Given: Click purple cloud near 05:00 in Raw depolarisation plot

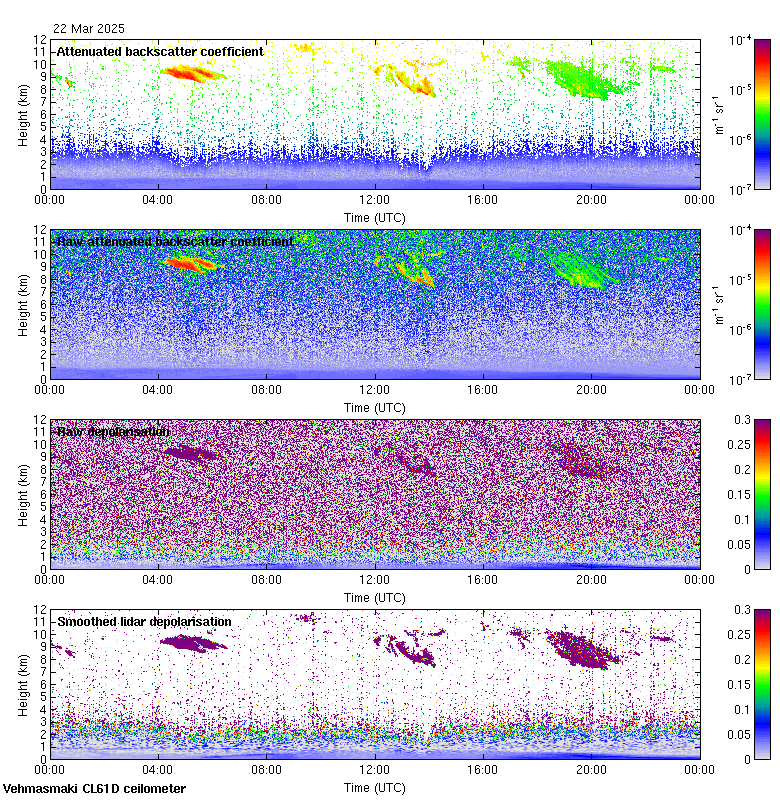Looking at the screenshot, I should pyautogui.click(x=190, y=453).
